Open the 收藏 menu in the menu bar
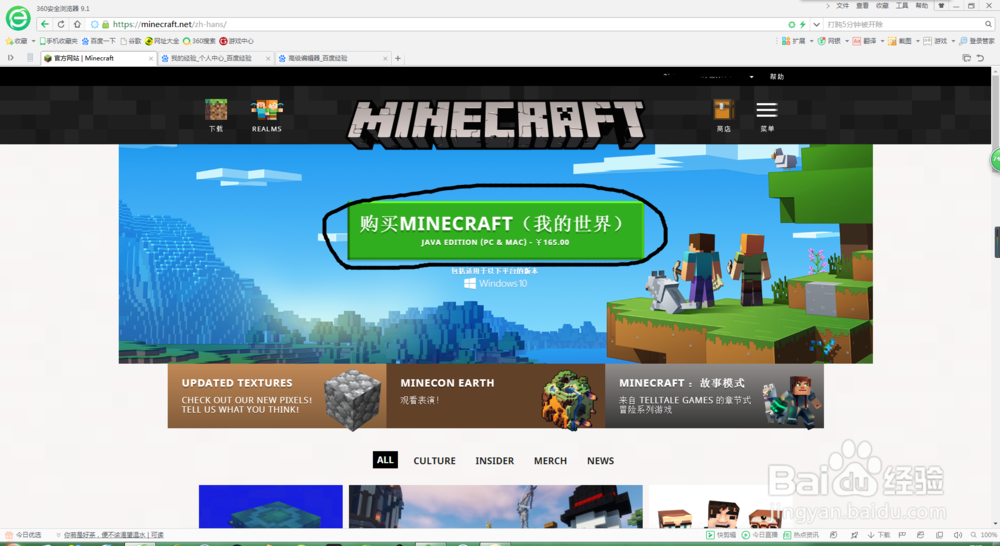 pos(882,6)
